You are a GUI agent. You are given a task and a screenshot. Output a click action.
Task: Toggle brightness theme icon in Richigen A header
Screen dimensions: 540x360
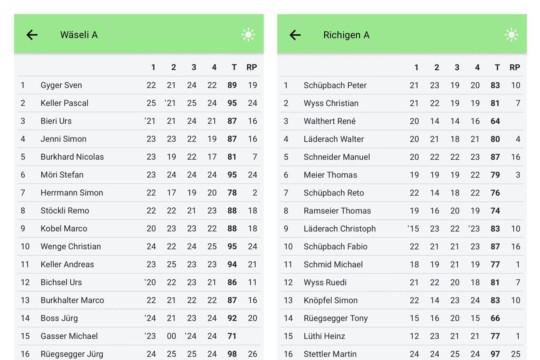coord(511,35)
